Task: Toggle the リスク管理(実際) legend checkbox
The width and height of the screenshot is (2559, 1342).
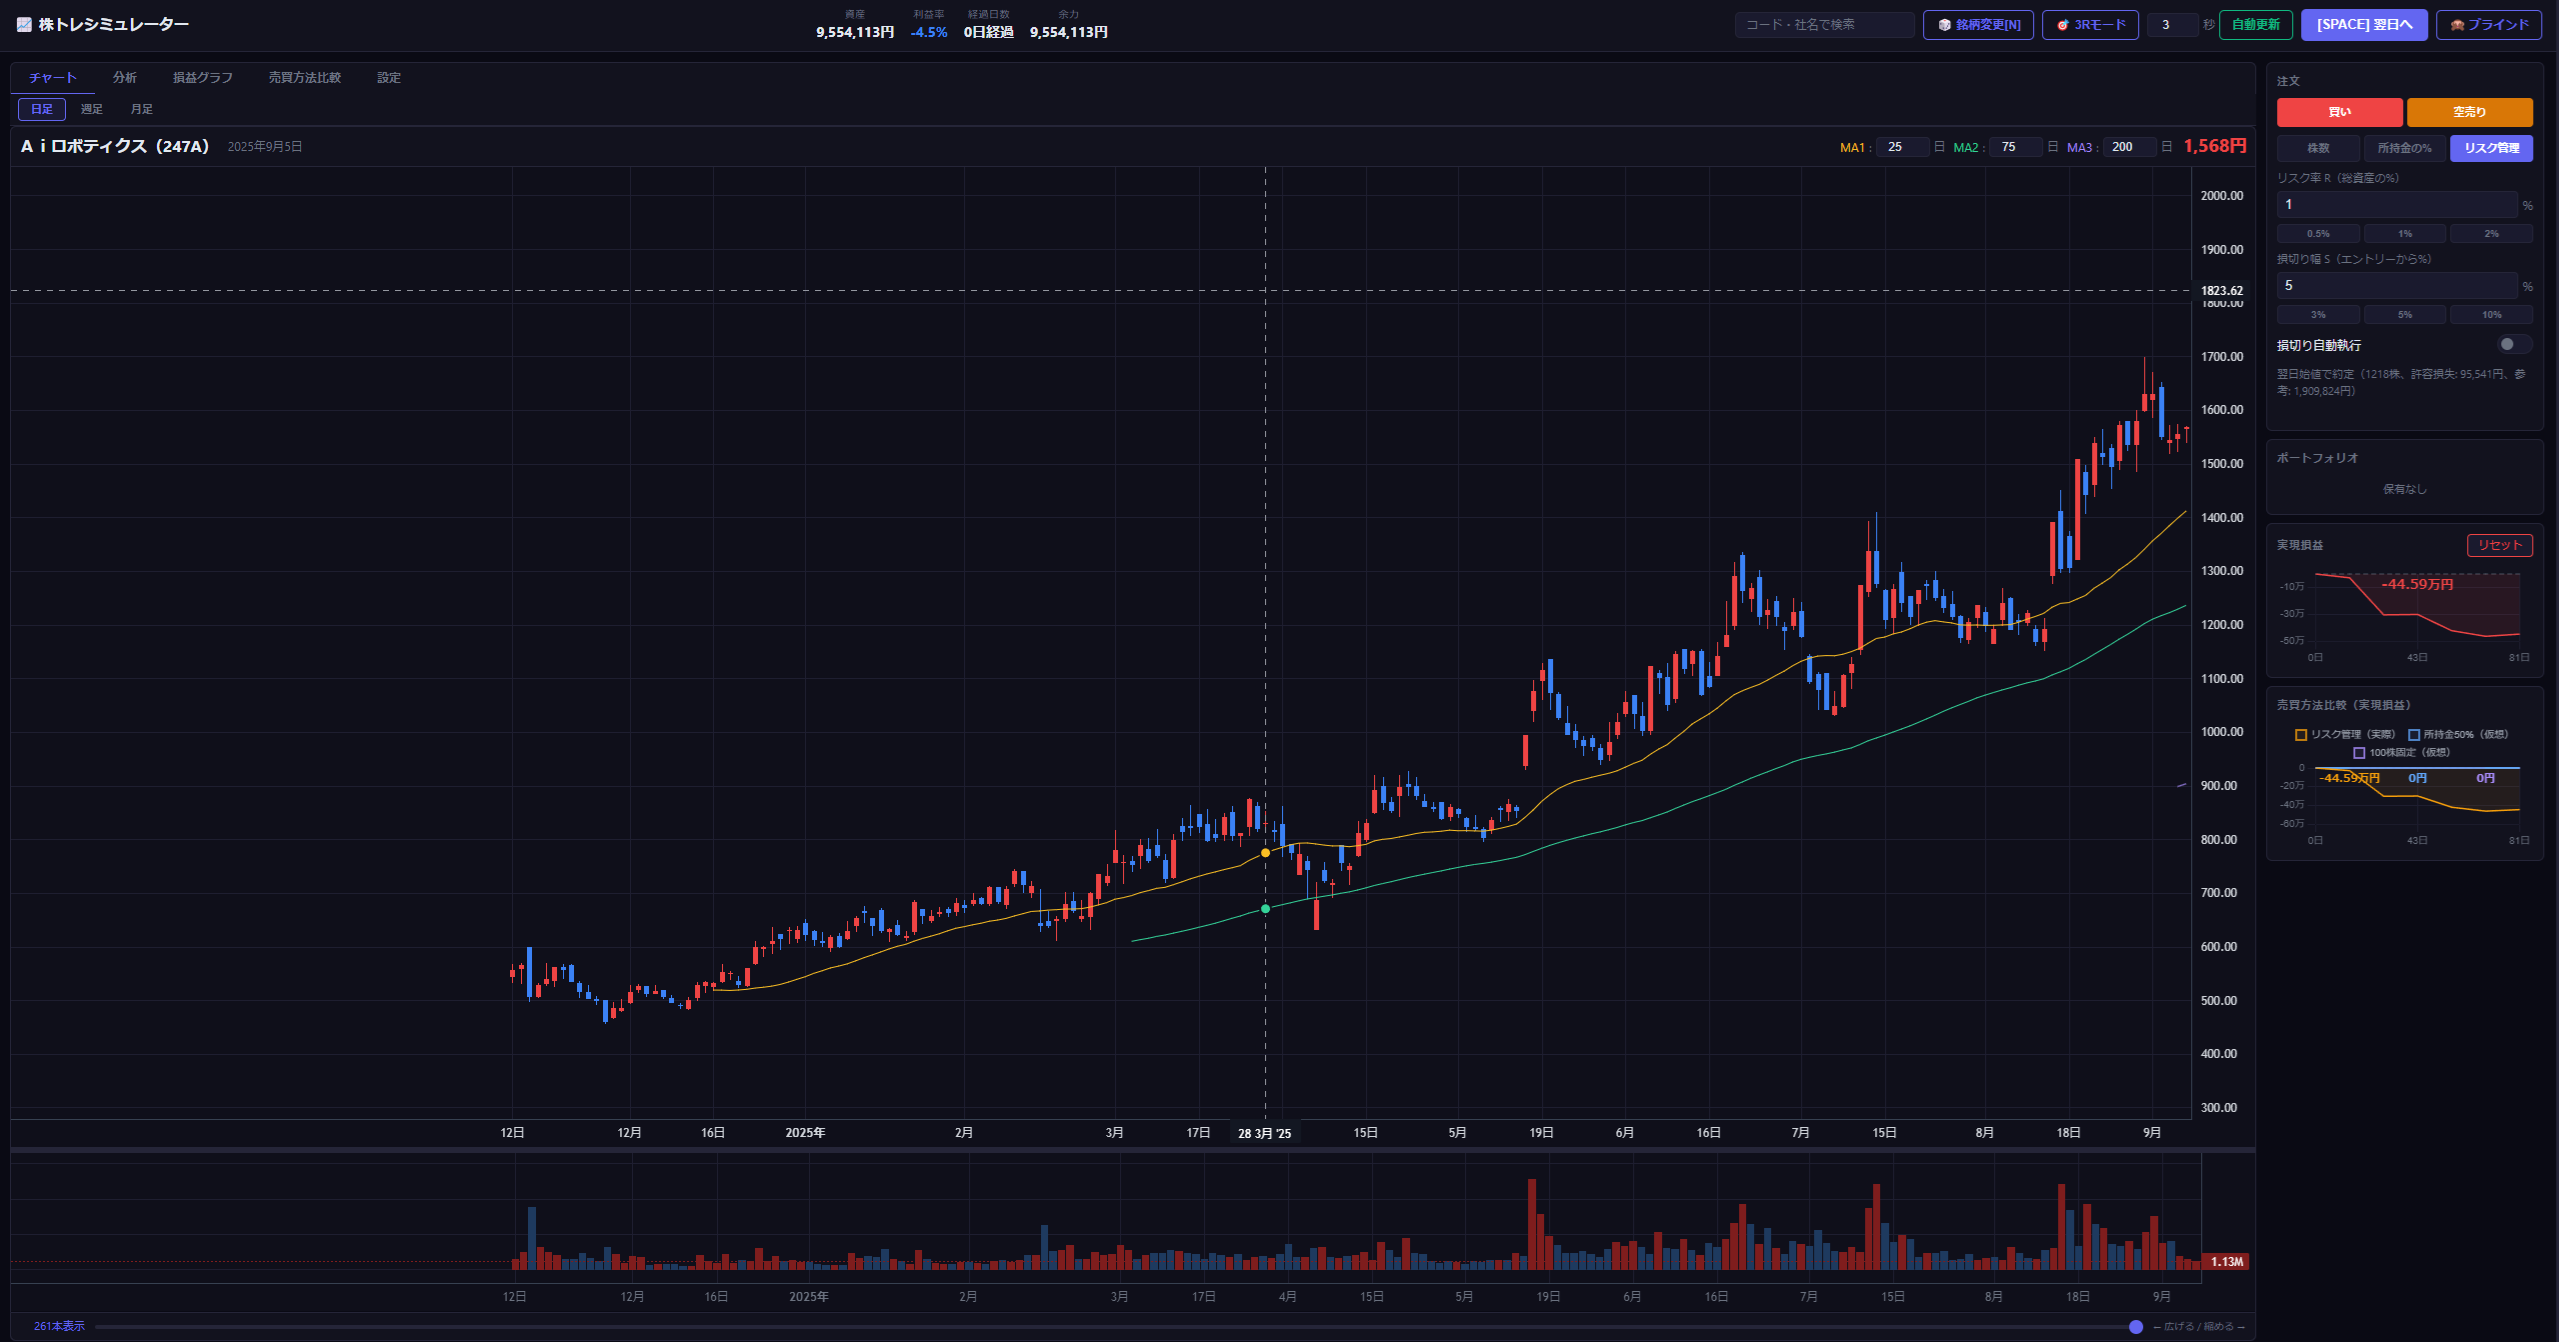Action: click(2300, 735)
